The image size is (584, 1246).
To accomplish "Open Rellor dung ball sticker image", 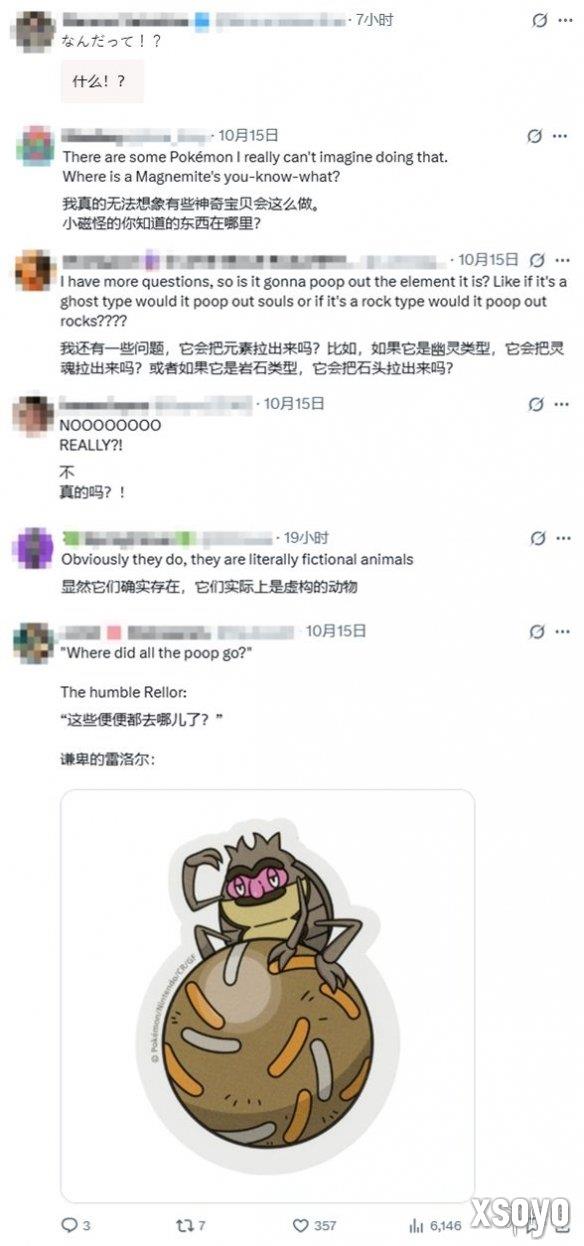I will click(x=267, y=995).
